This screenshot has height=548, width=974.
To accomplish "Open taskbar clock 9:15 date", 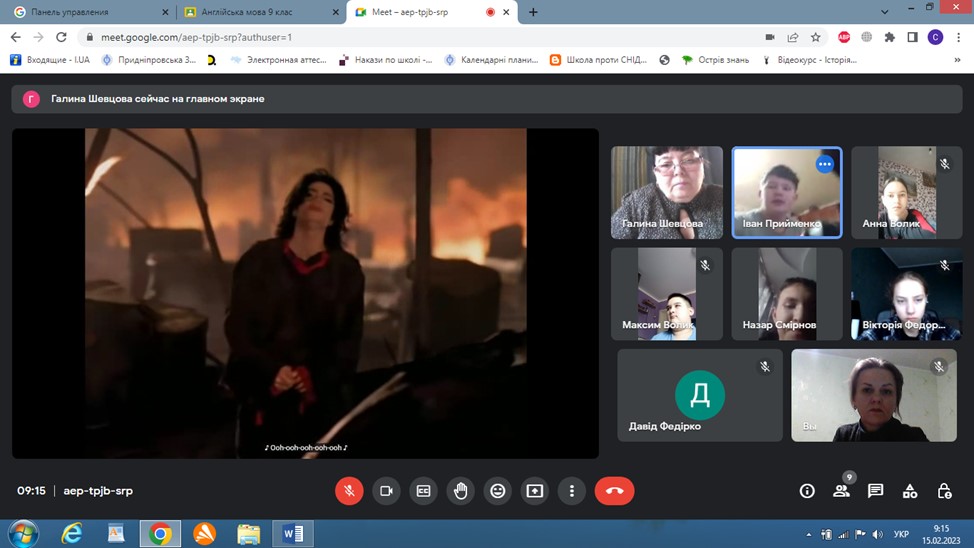I will click(x=941, y=534).
